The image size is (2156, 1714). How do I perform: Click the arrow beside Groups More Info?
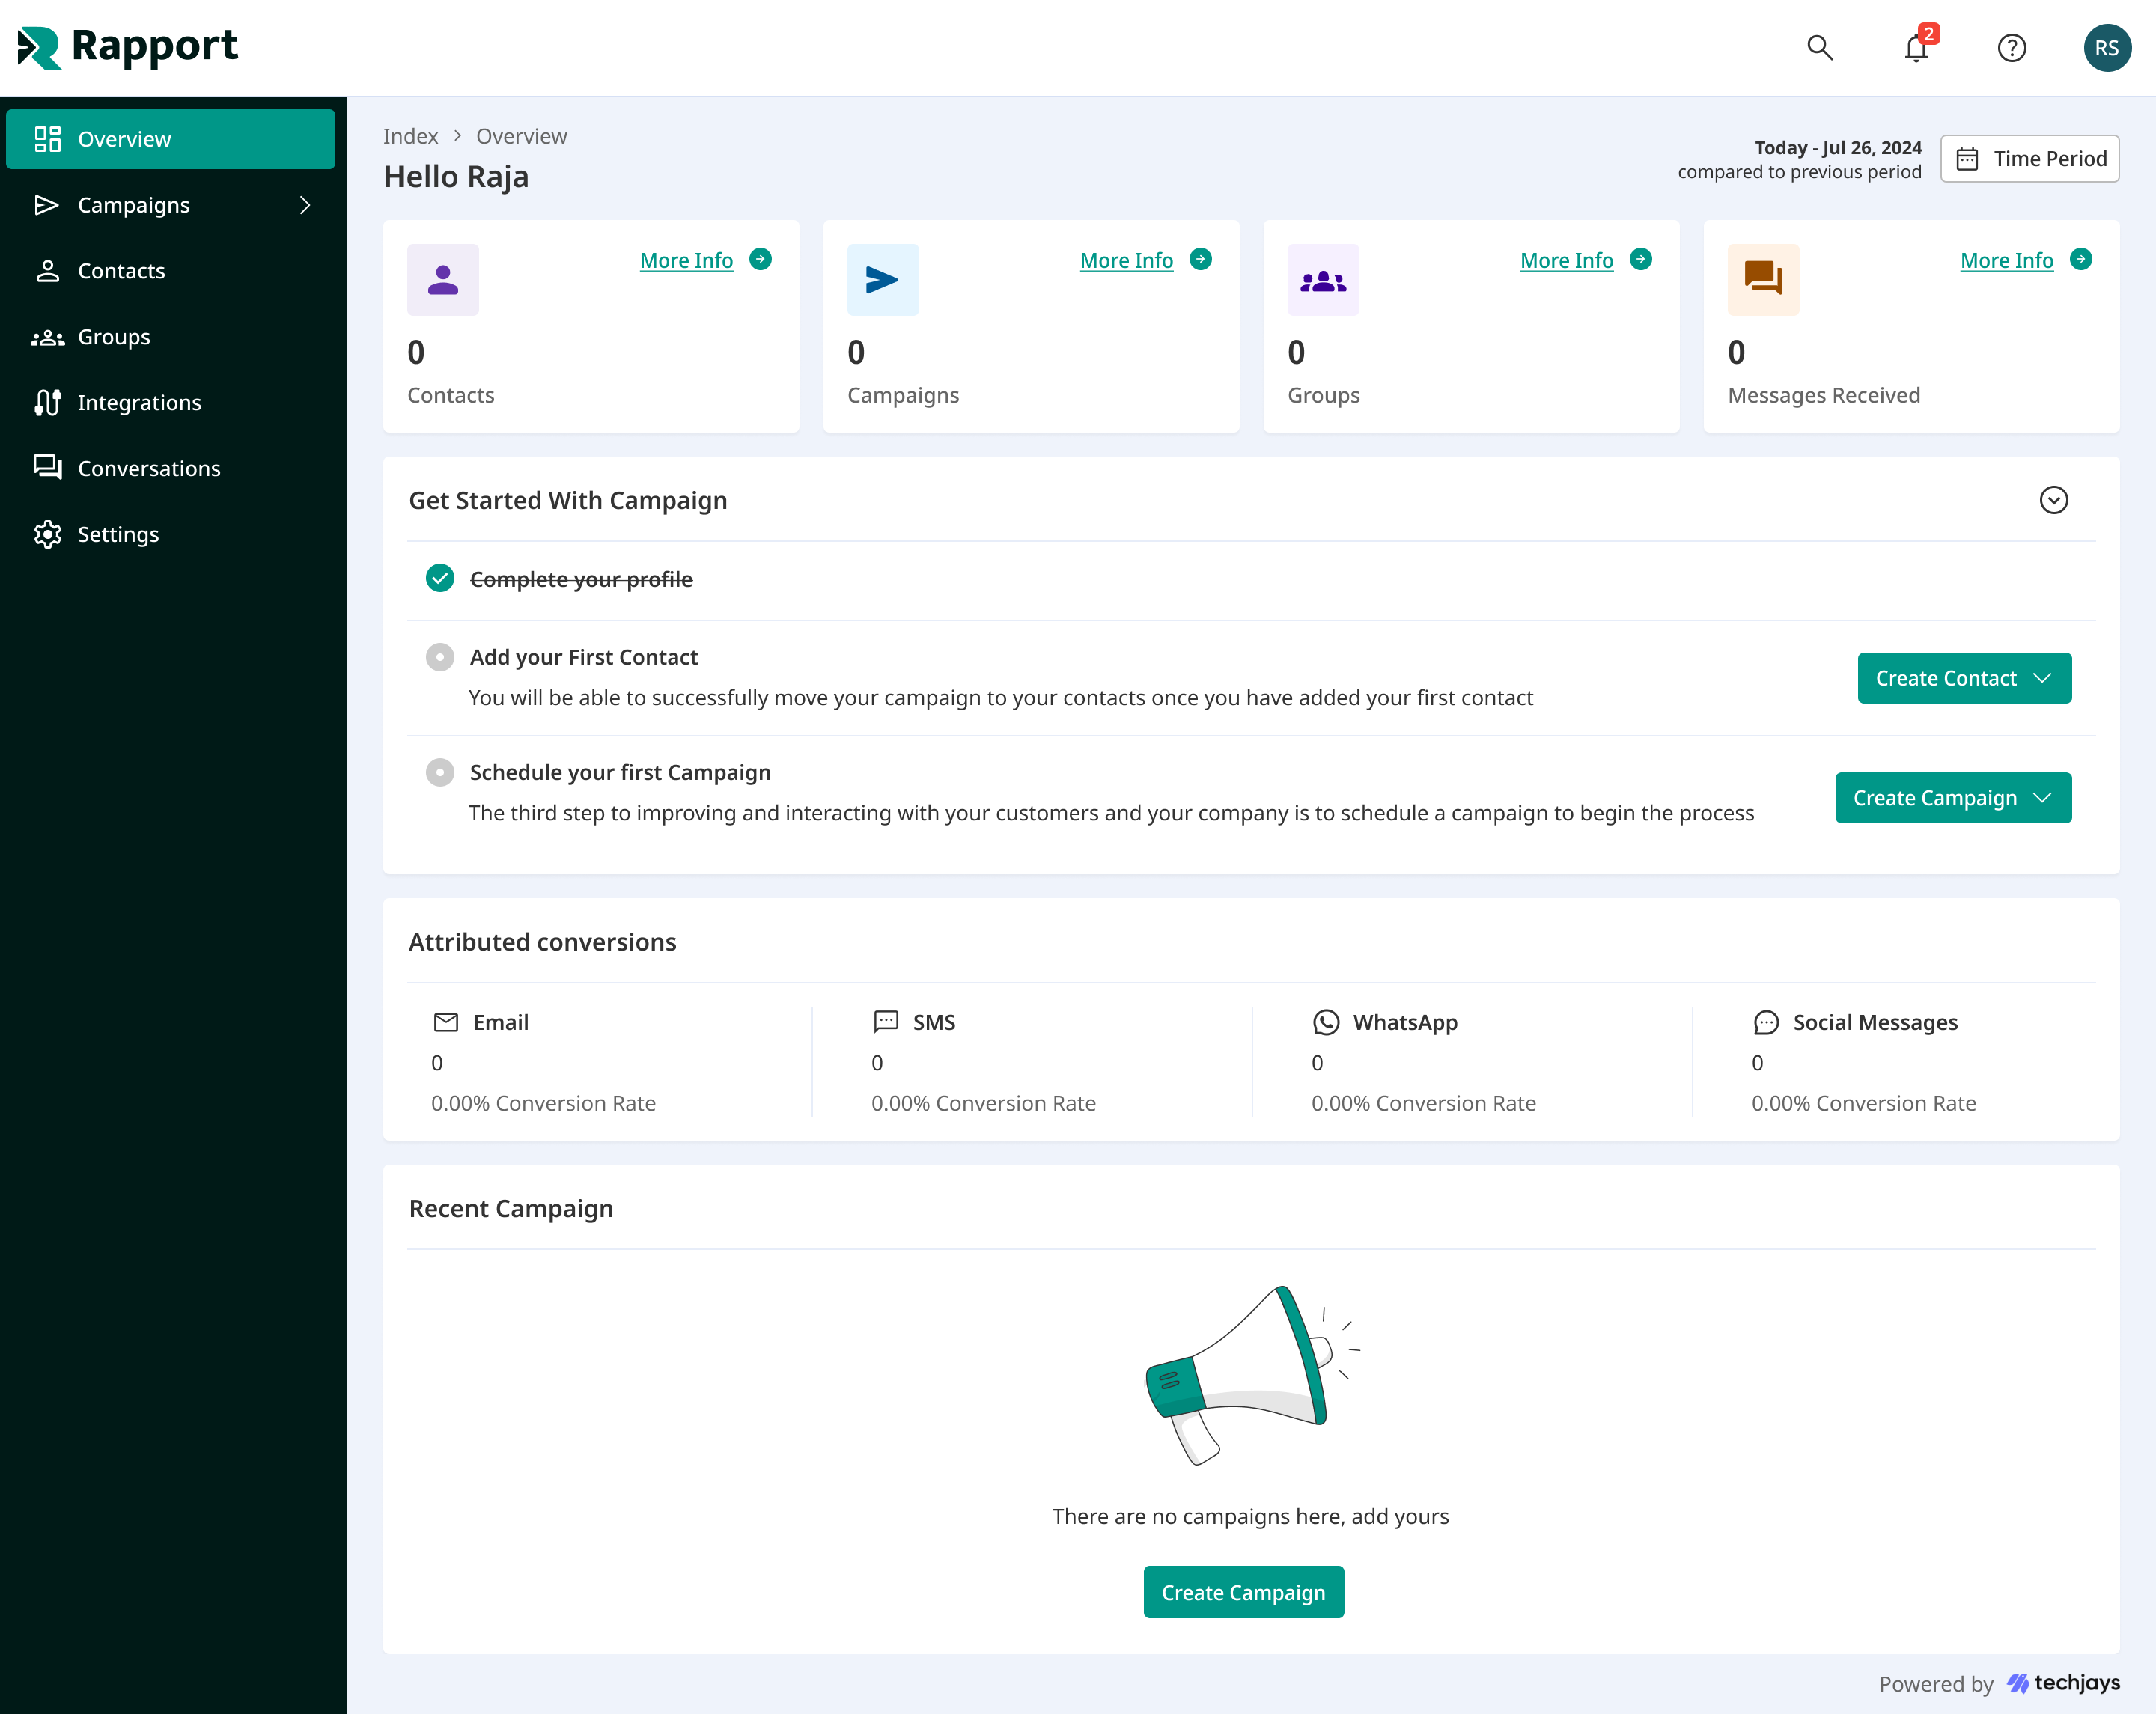point(1640,259)
